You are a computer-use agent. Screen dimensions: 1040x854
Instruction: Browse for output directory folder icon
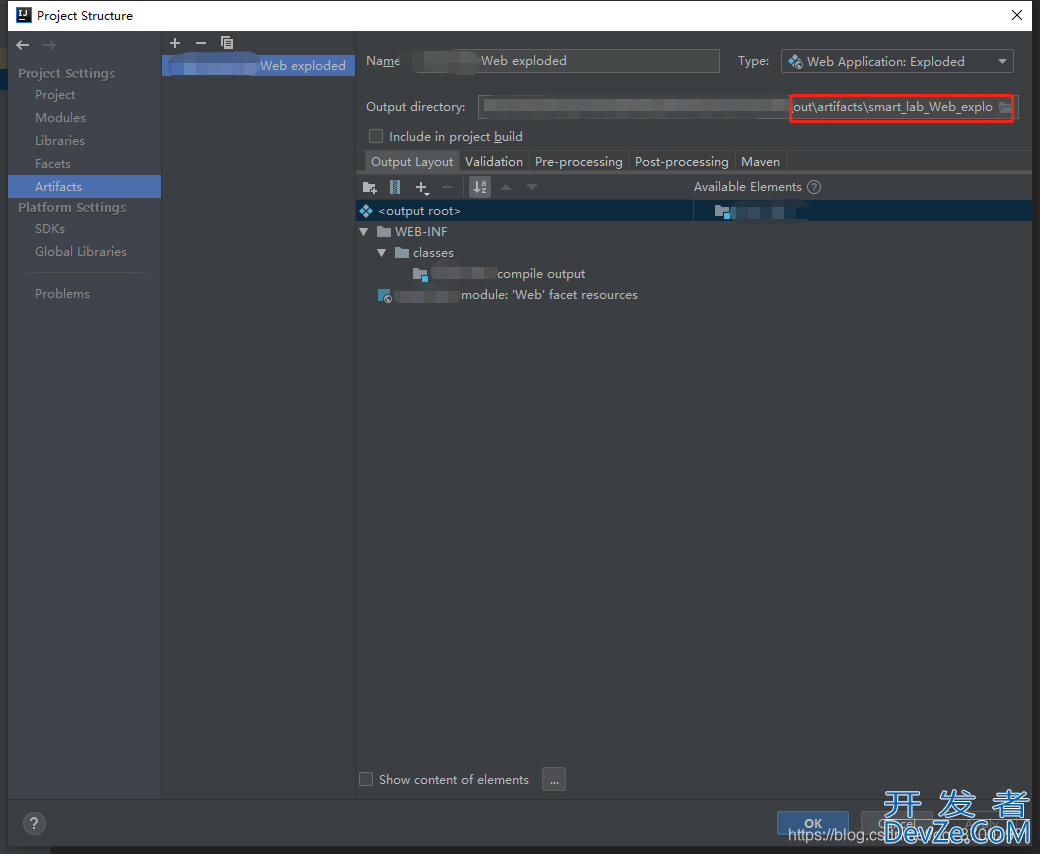pyautogui.click(x=1006, y=107)
